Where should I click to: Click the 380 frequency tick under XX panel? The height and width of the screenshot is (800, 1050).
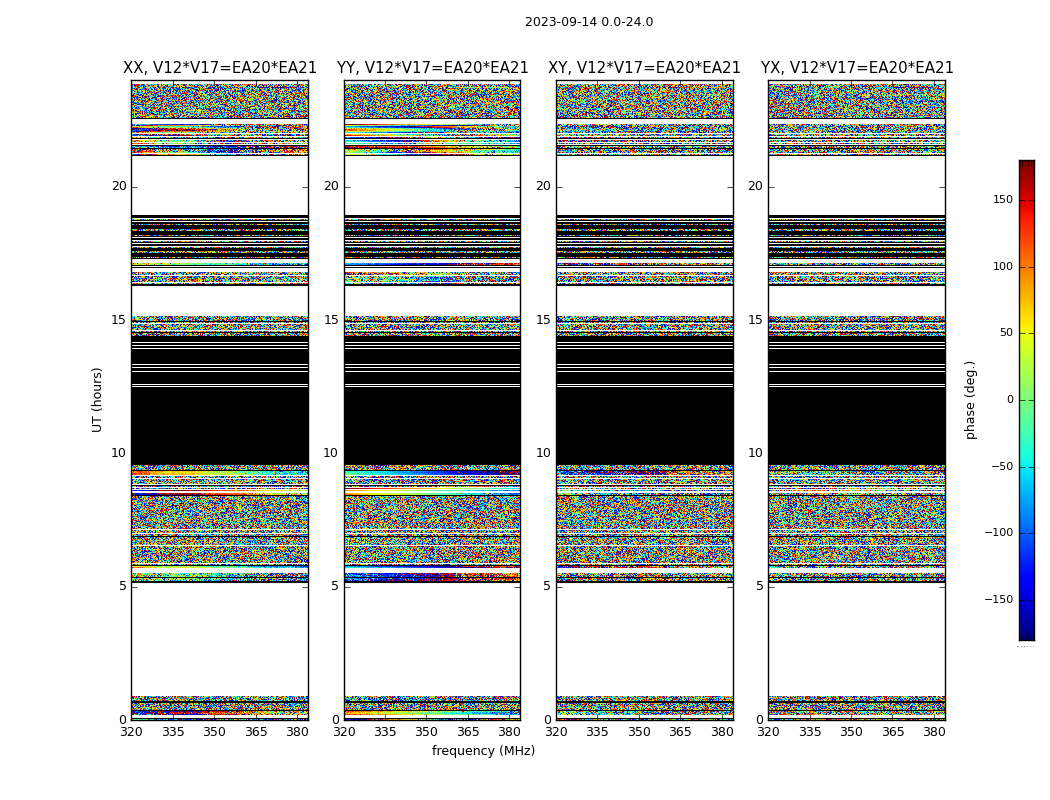click(297, 732)
